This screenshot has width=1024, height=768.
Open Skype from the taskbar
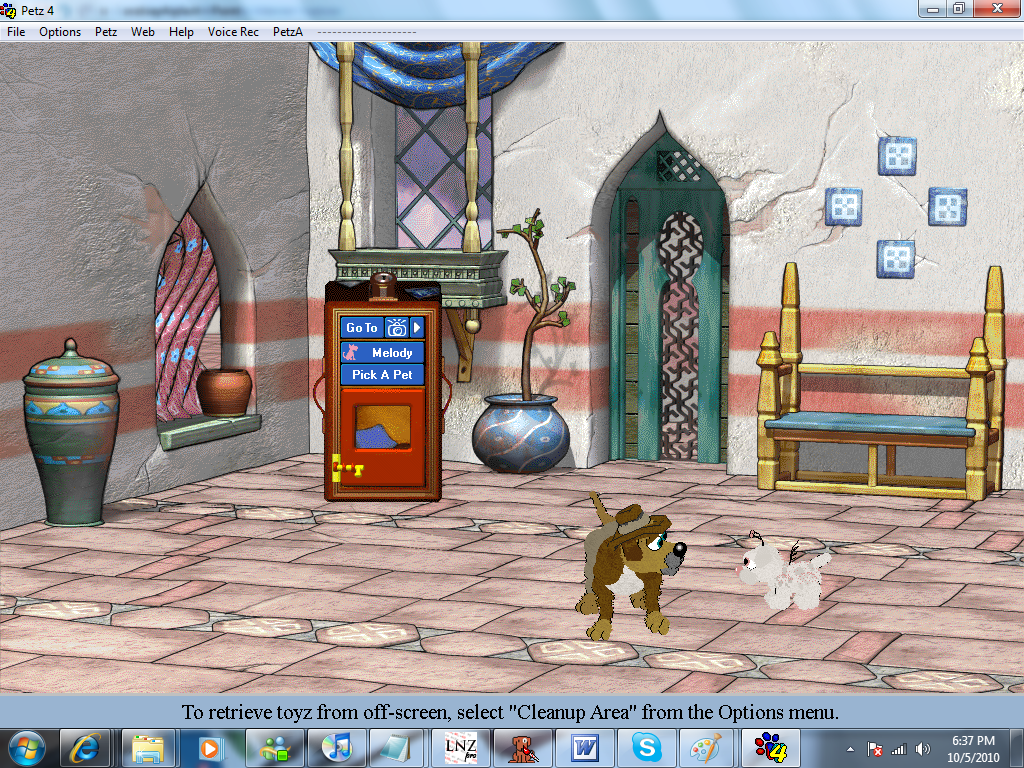(647, 748)
